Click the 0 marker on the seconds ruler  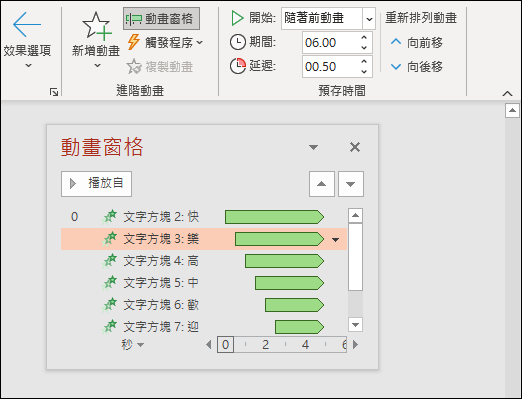225,345
